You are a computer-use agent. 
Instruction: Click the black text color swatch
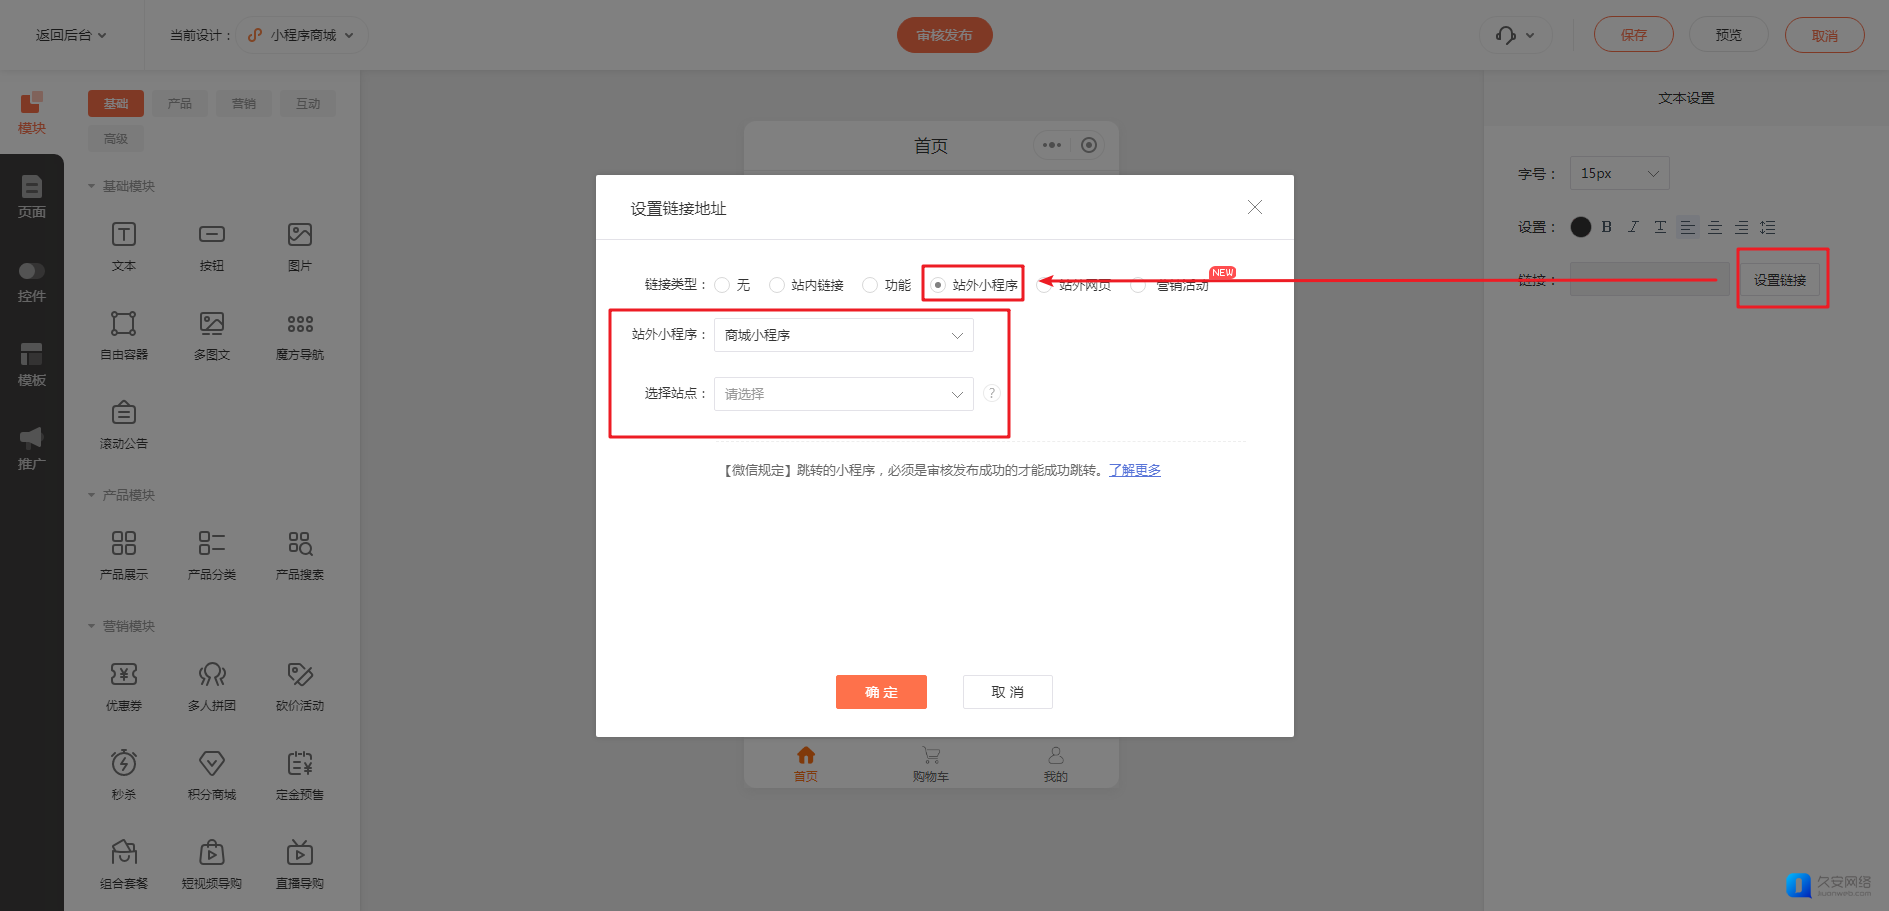pos(1580,227)
